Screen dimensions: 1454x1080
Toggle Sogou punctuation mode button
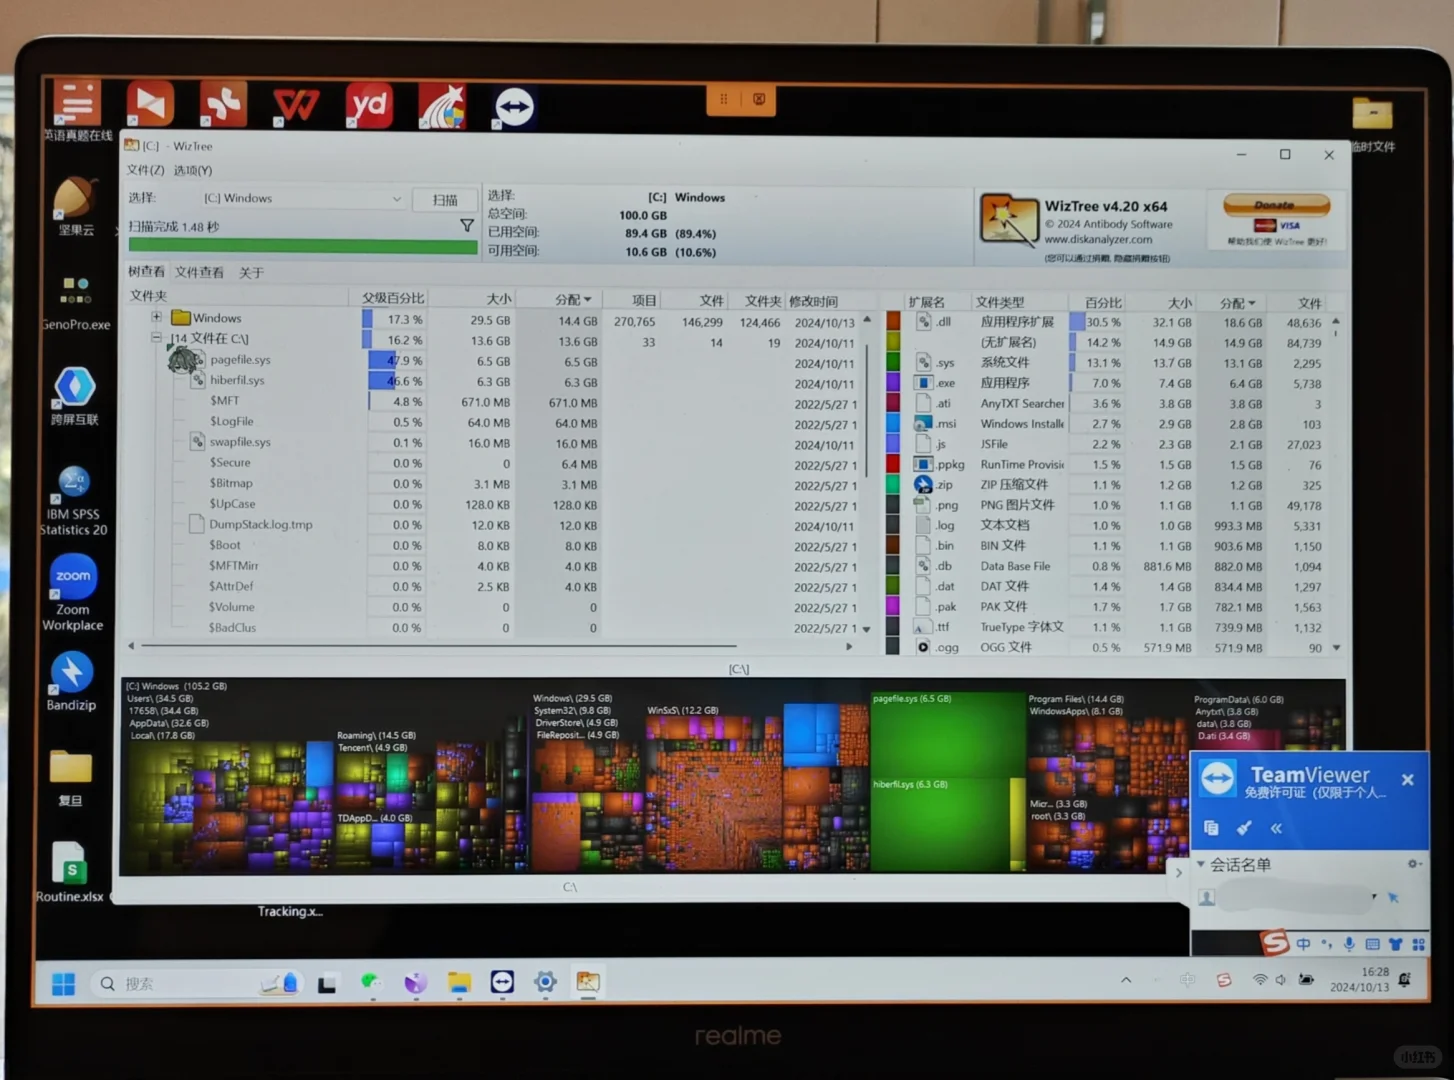point(1327,943)
